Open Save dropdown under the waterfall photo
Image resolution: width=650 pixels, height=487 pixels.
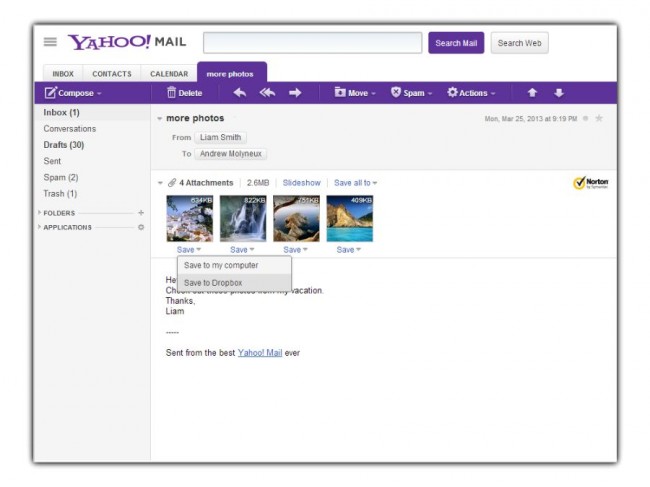[242, 250]
